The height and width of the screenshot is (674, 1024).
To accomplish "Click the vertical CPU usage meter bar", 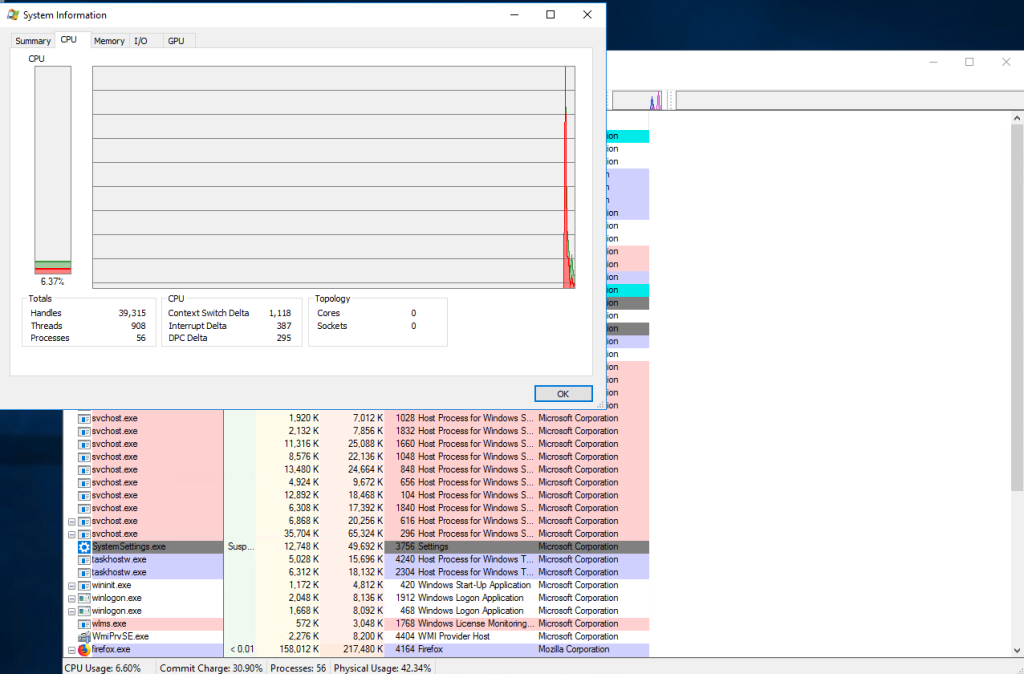I will click(x=53, y=170).
